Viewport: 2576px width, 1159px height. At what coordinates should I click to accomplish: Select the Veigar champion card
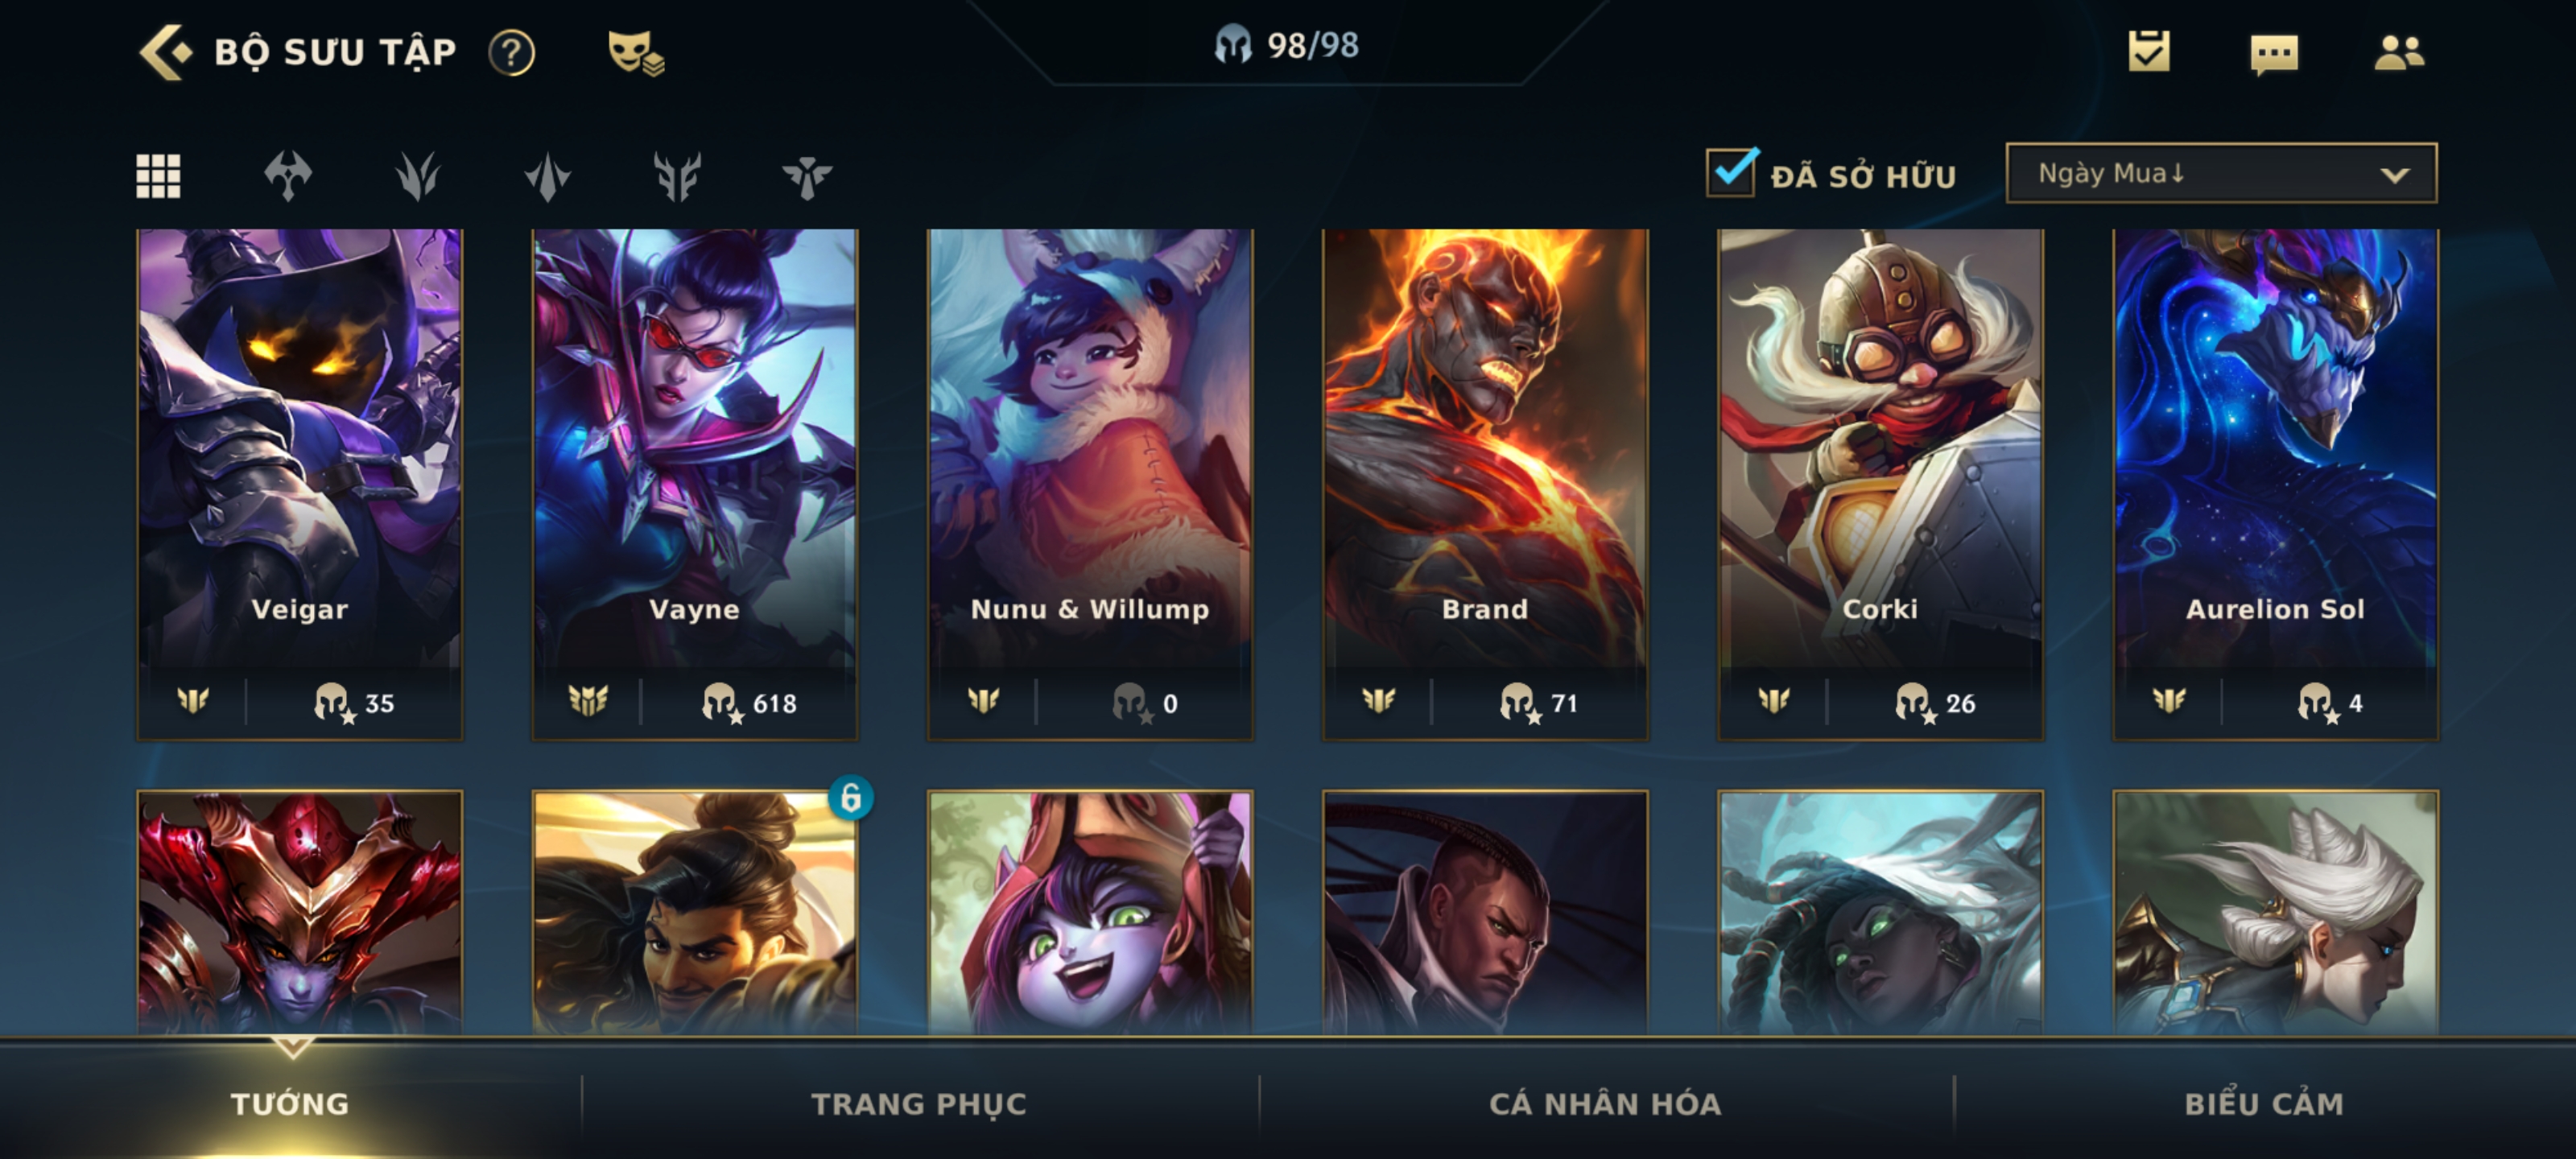[x=300, y=485]
